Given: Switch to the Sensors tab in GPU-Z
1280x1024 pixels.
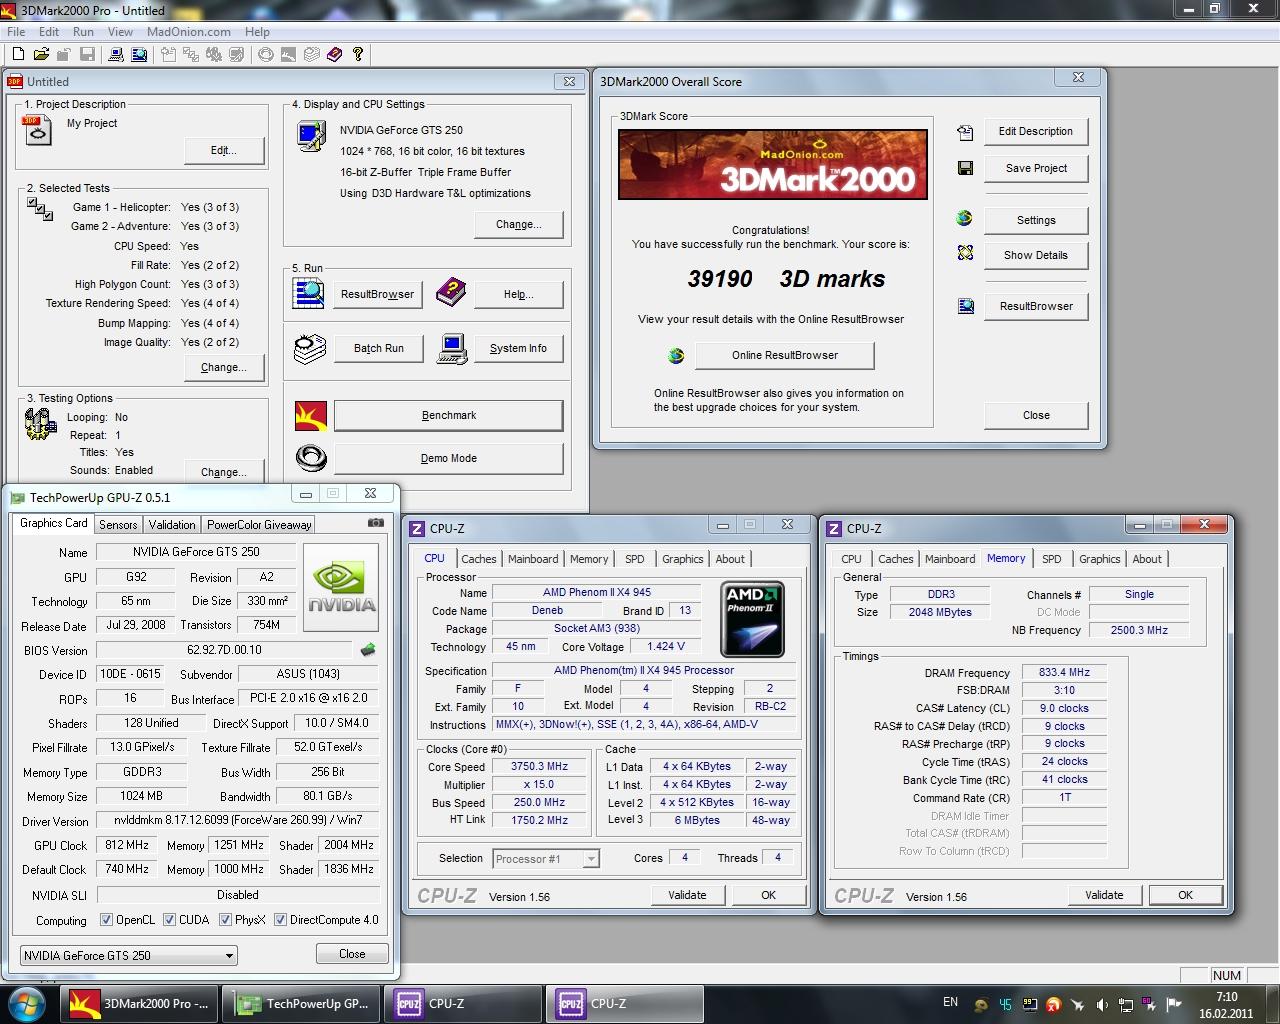Looking at the screenshot, I should click(x=118, y=524).
